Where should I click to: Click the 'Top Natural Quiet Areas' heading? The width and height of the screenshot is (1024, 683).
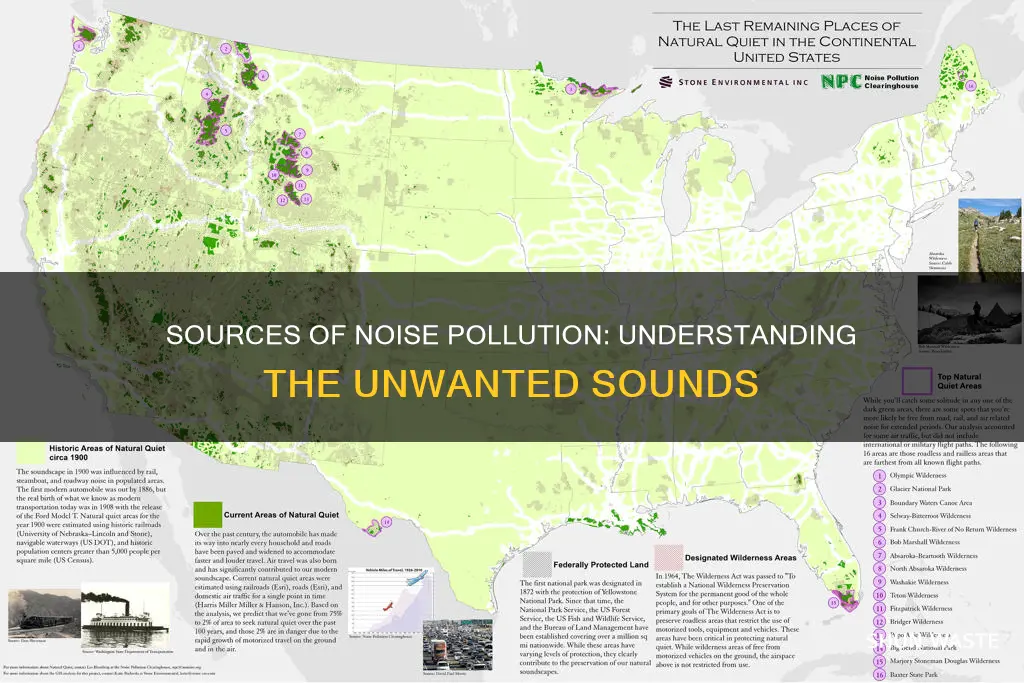pos(959,381)
